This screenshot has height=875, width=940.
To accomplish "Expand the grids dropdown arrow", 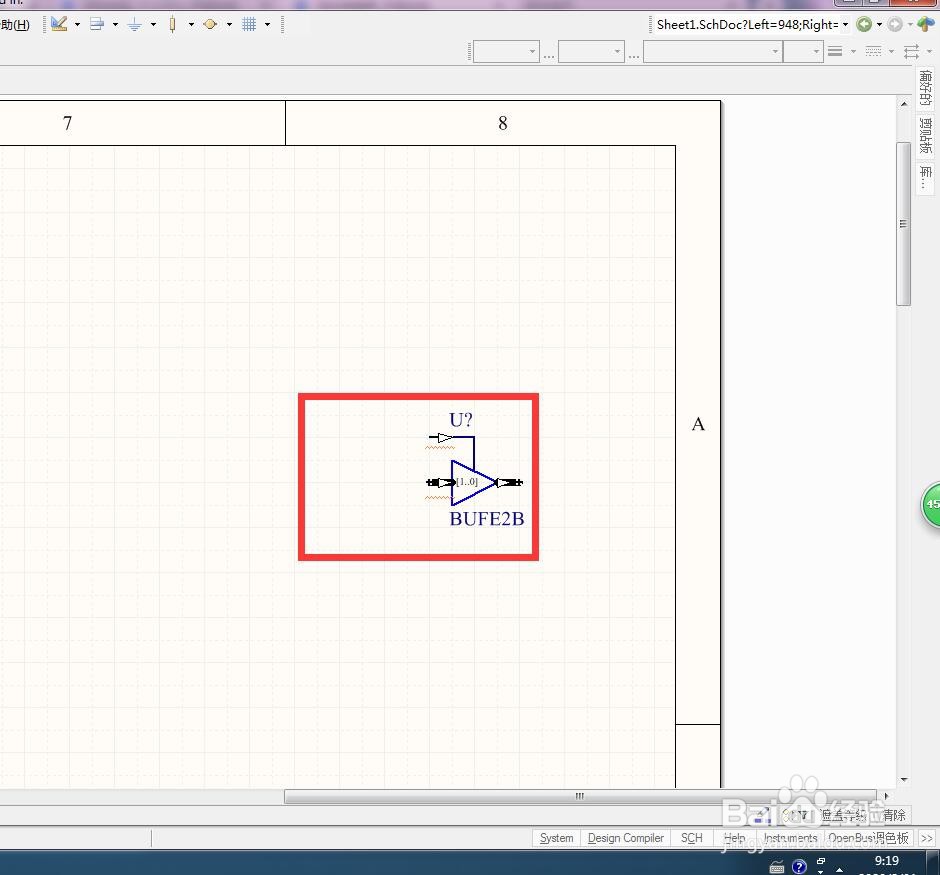I will (267, 25).
